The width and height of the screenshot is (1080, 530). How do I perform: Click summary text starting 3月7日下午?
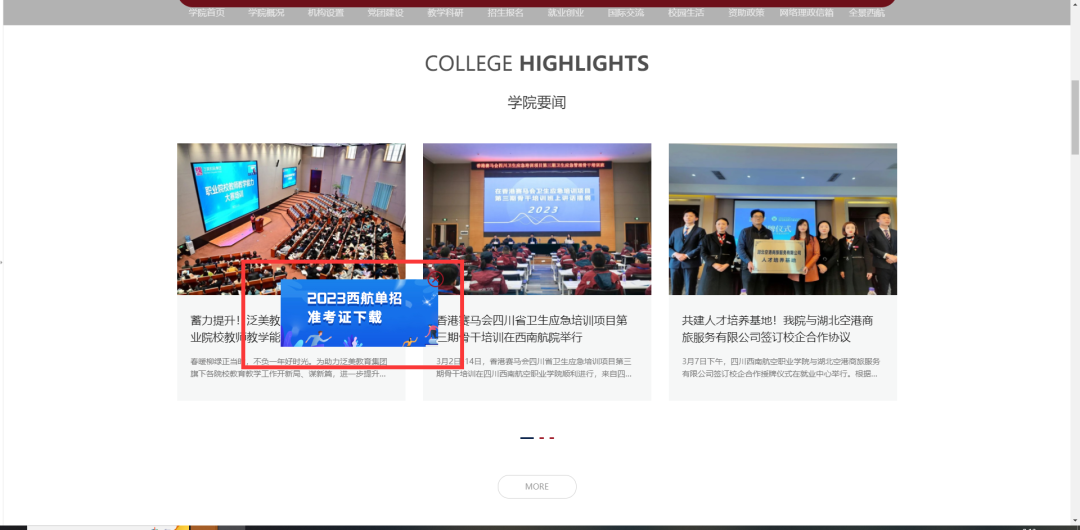(x=781, y=367)
